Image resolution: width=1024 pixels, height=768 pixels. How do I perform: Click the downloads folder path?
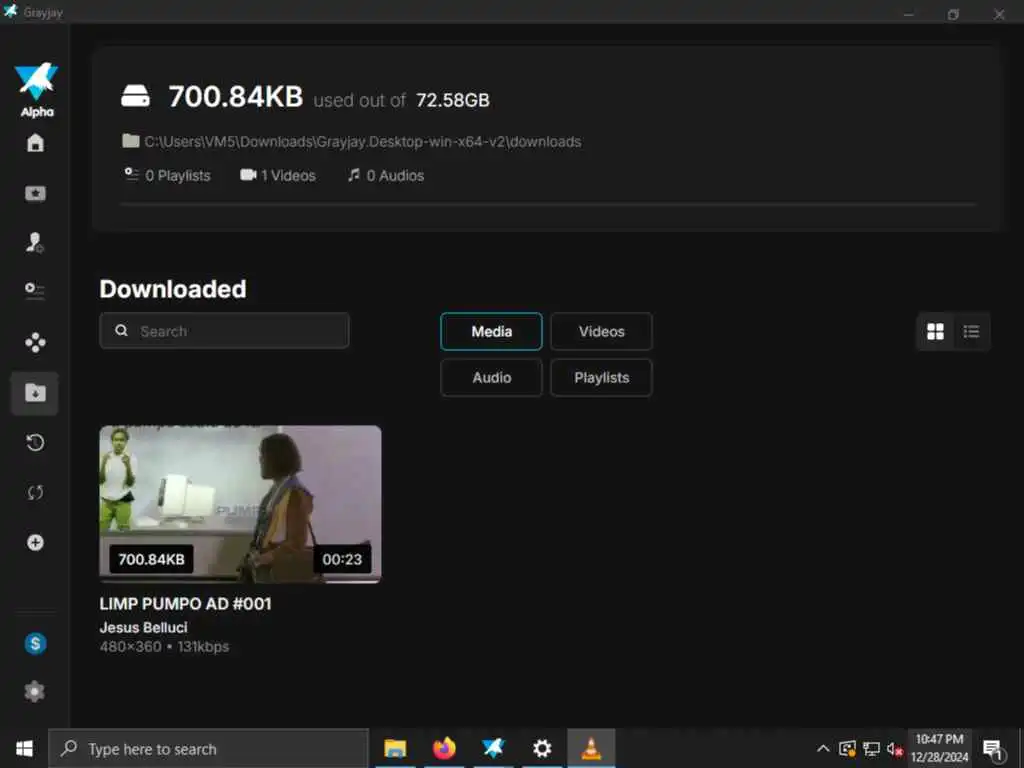point(362,142)
